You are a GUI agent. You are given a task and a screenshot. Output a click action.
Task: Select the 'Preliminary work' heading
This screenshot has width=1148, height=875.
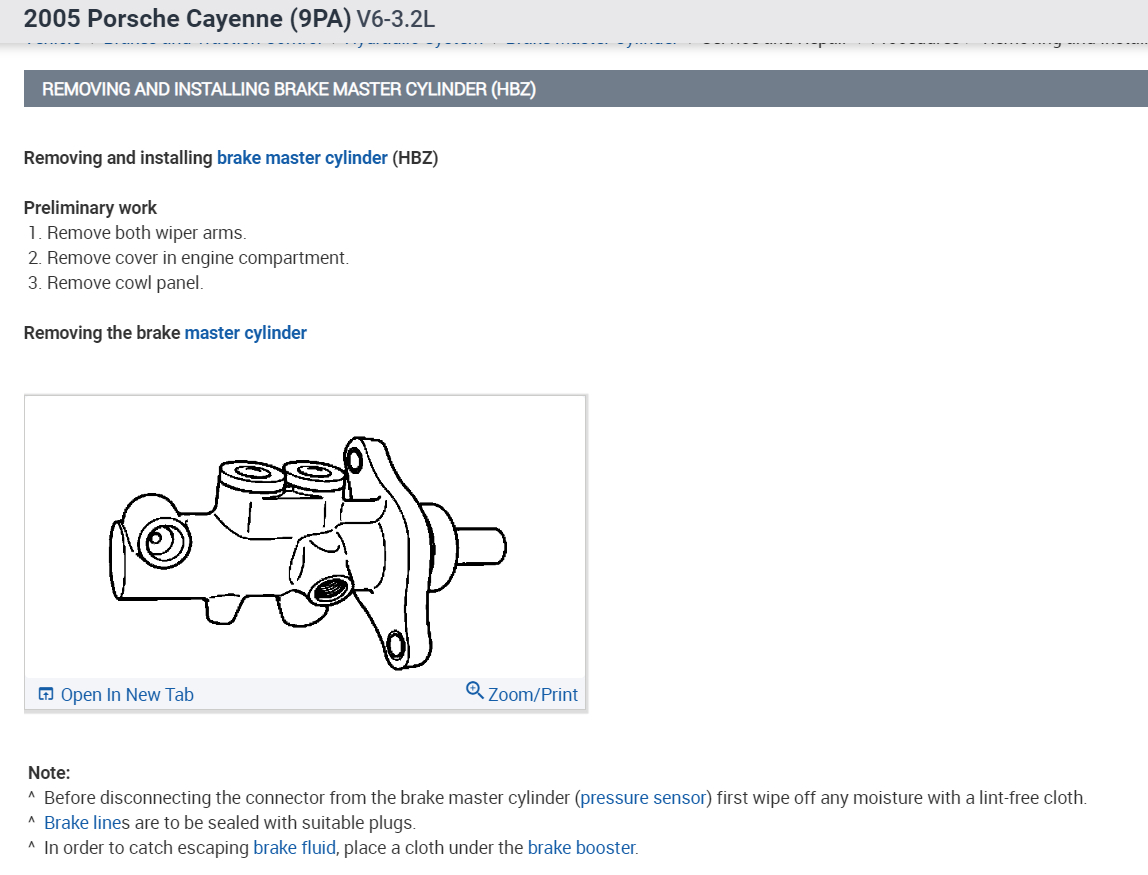[x=90, y=208]
